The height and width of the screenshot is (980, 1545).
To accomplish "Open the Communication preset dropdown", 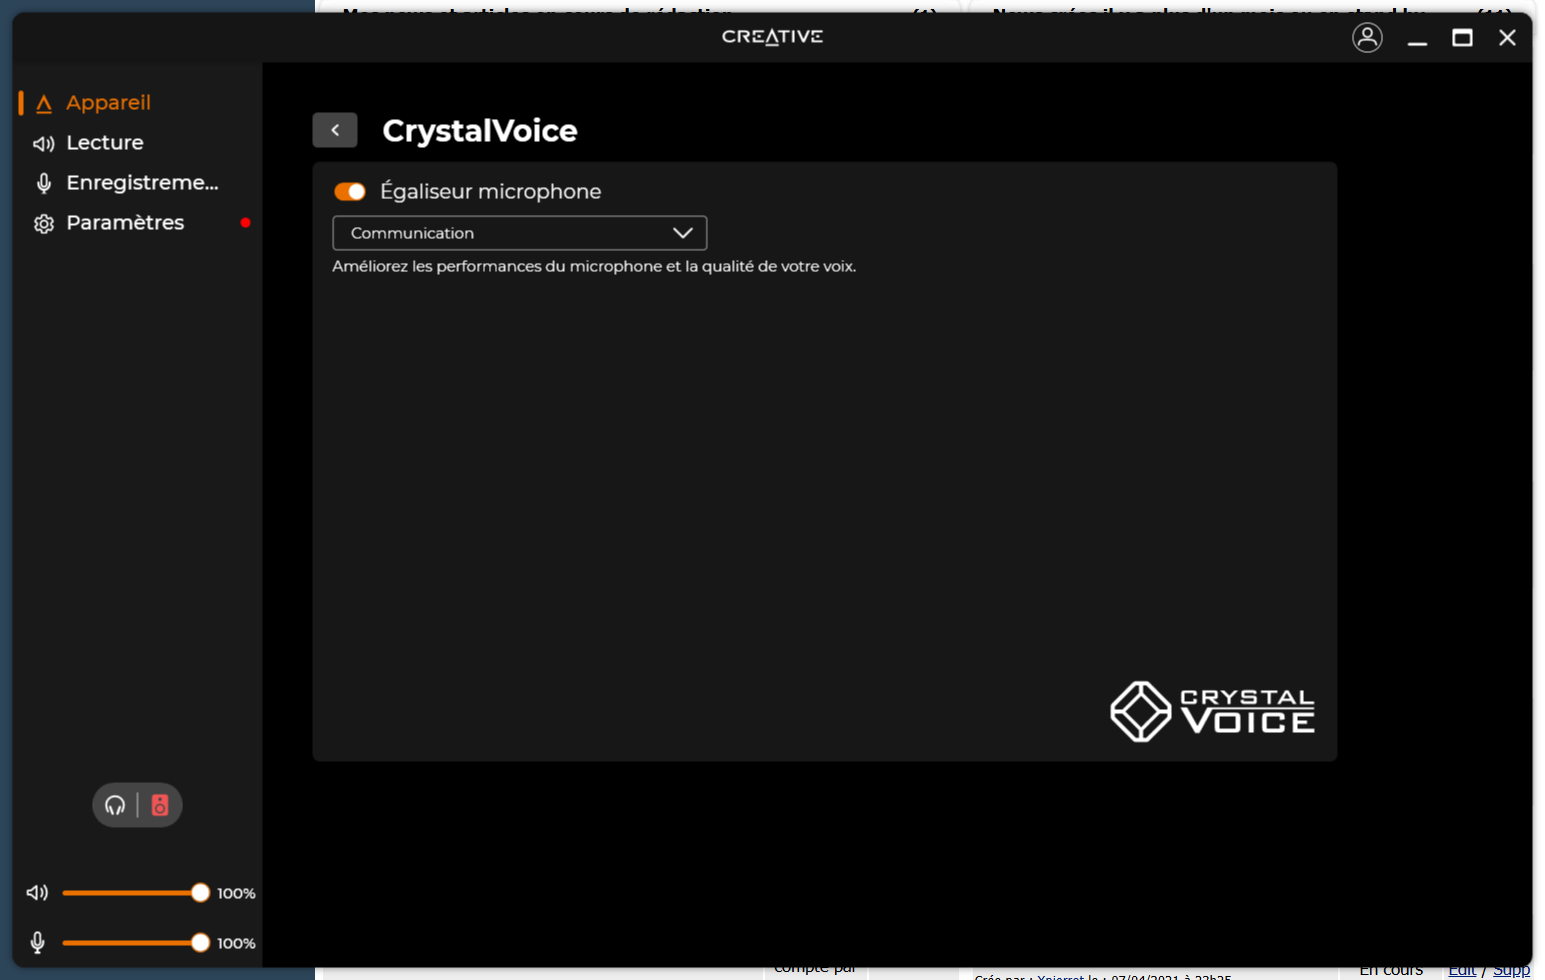I will click(x=520, y=233).
